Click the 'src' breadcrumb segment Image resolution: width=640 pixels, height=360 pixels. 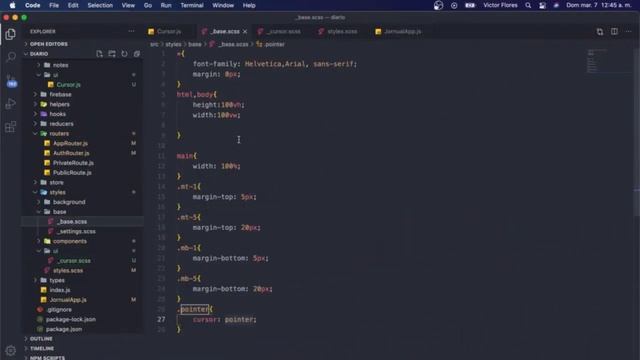[154, 44]
